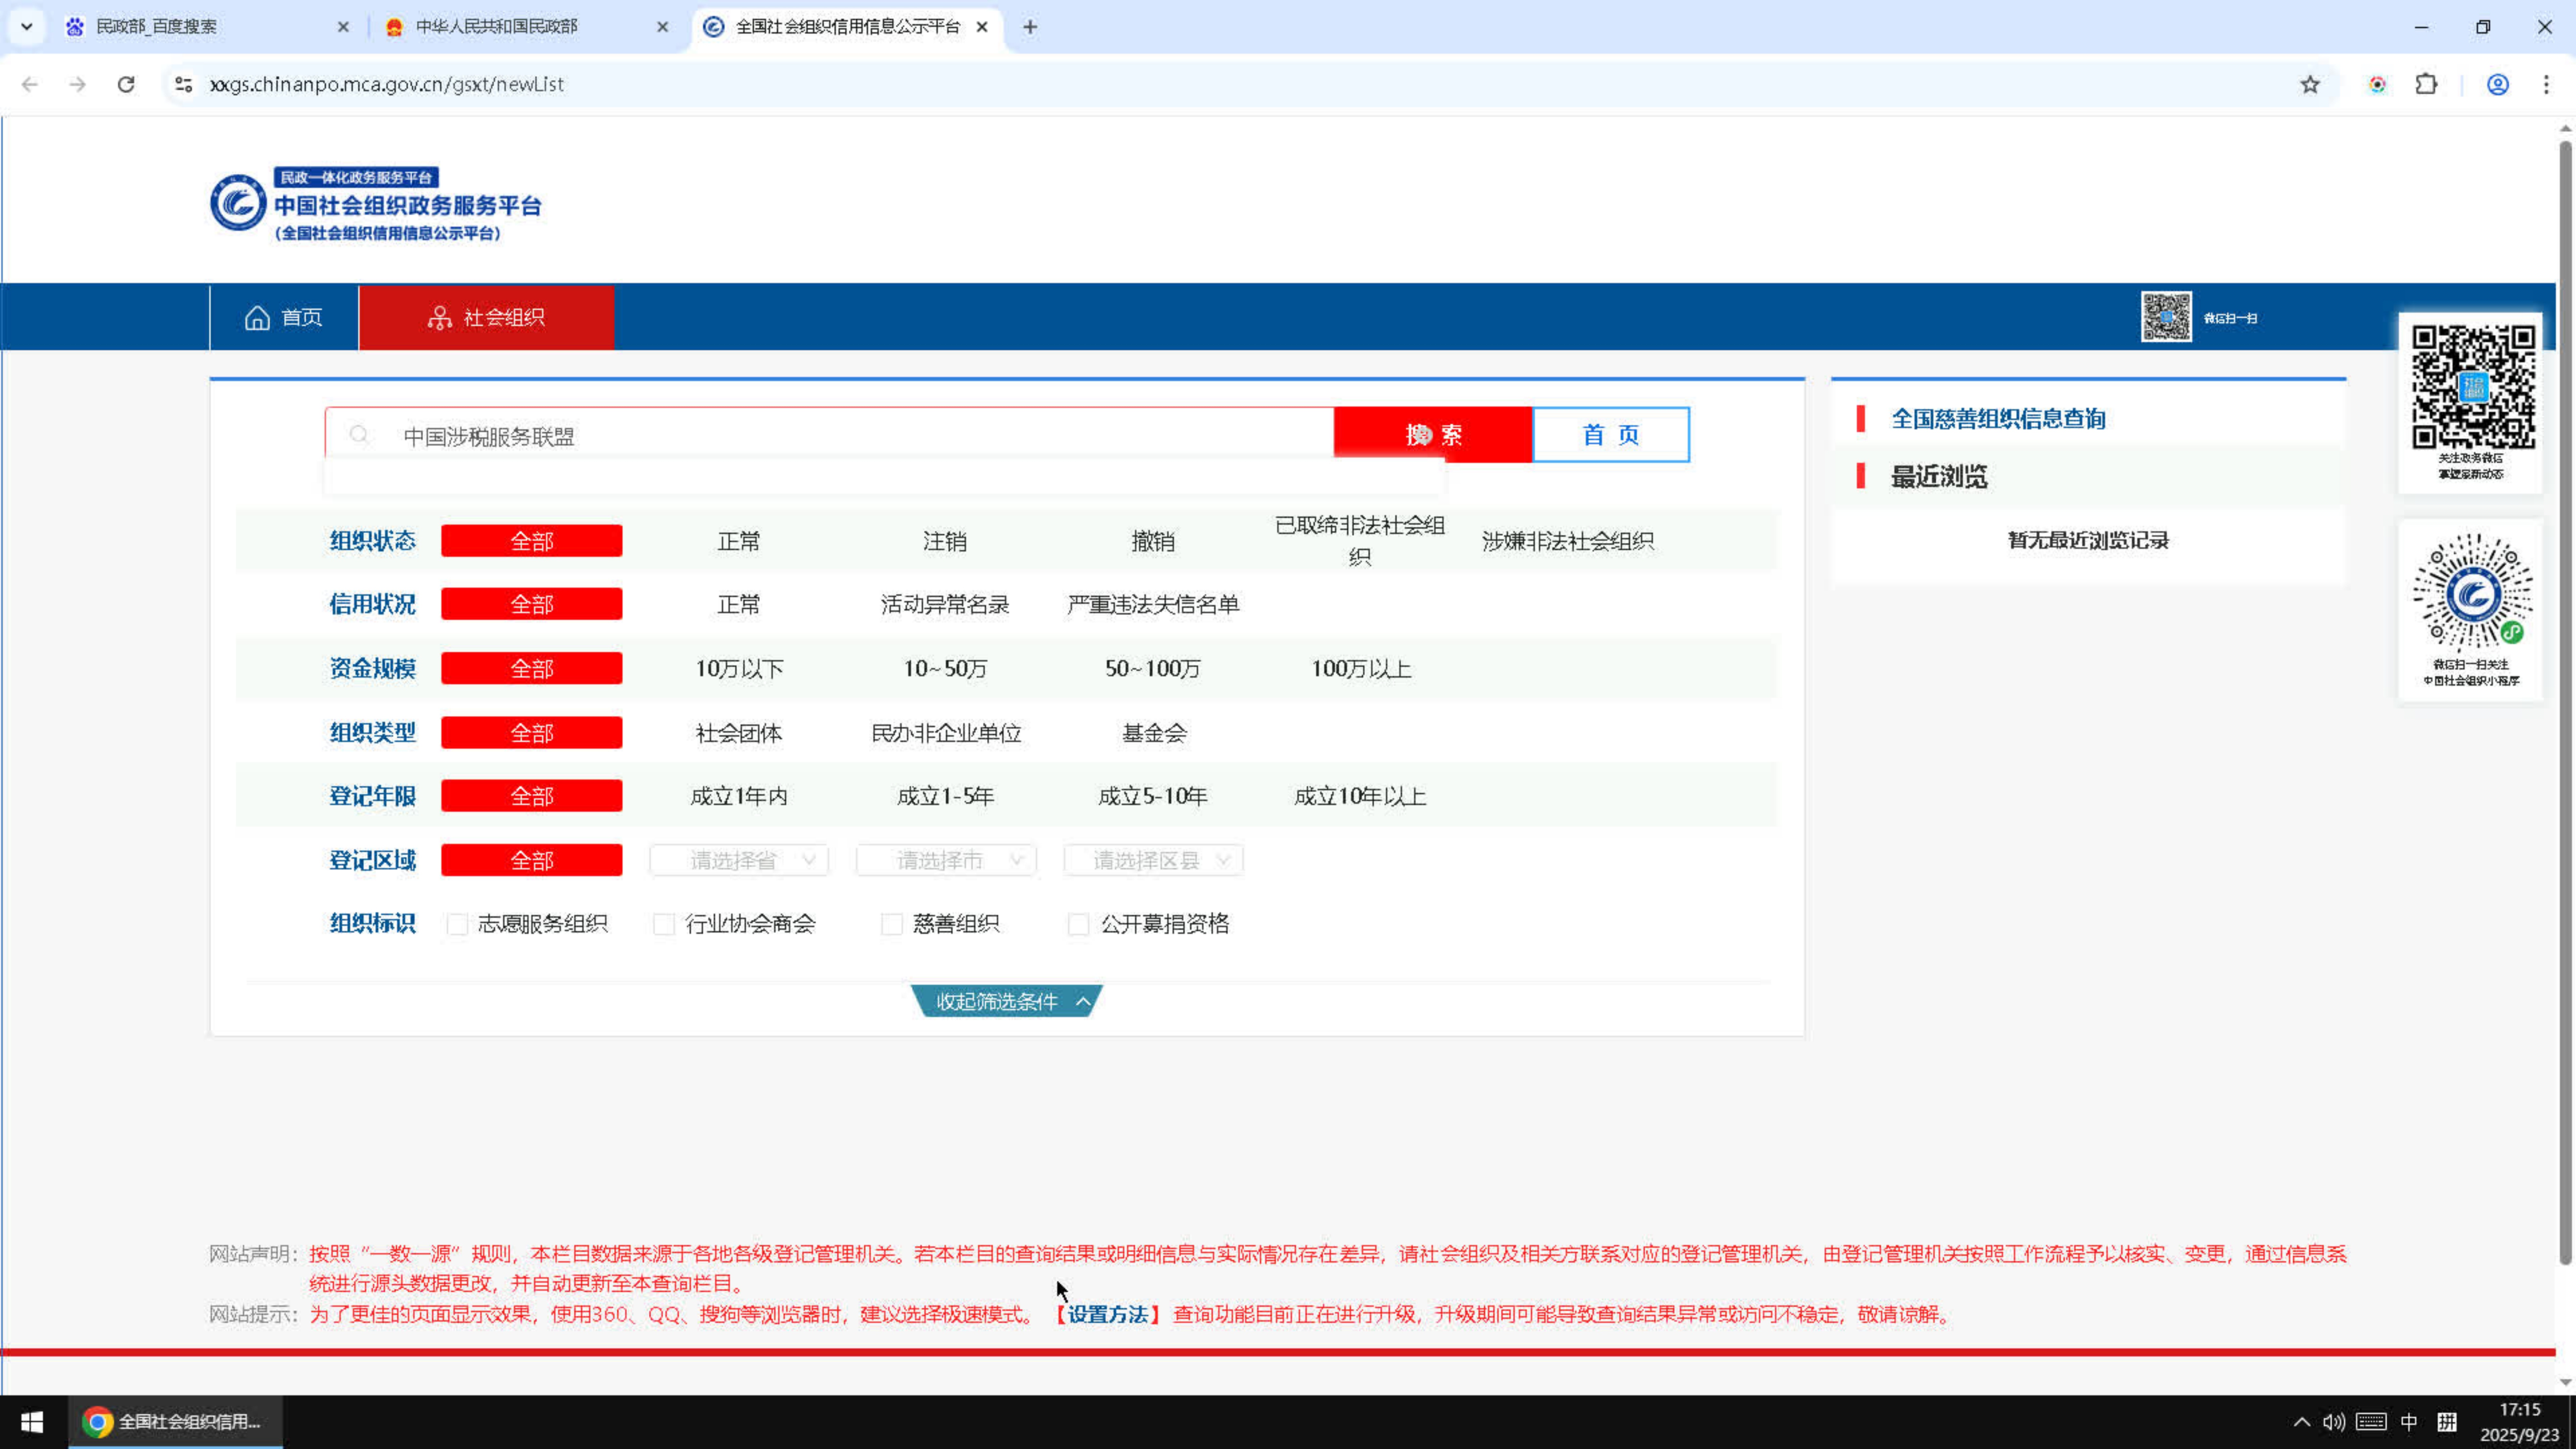
Task: Go to the 首页 item in the navigation bar
Action: pos(284,317)
